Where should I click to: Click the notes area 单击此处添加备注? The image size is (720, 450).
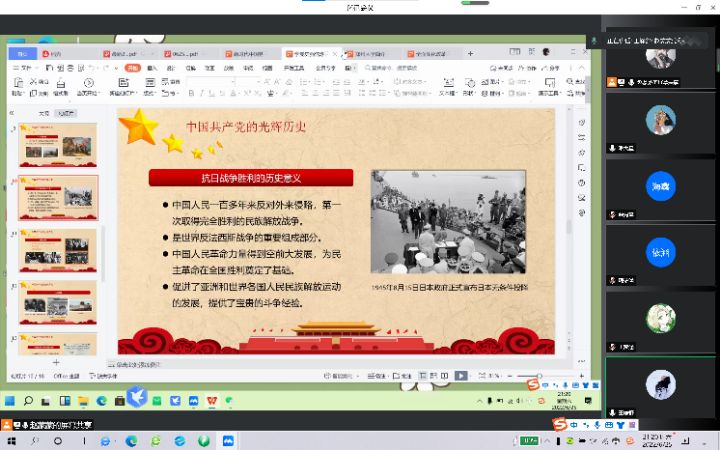[x=140, y=364]
